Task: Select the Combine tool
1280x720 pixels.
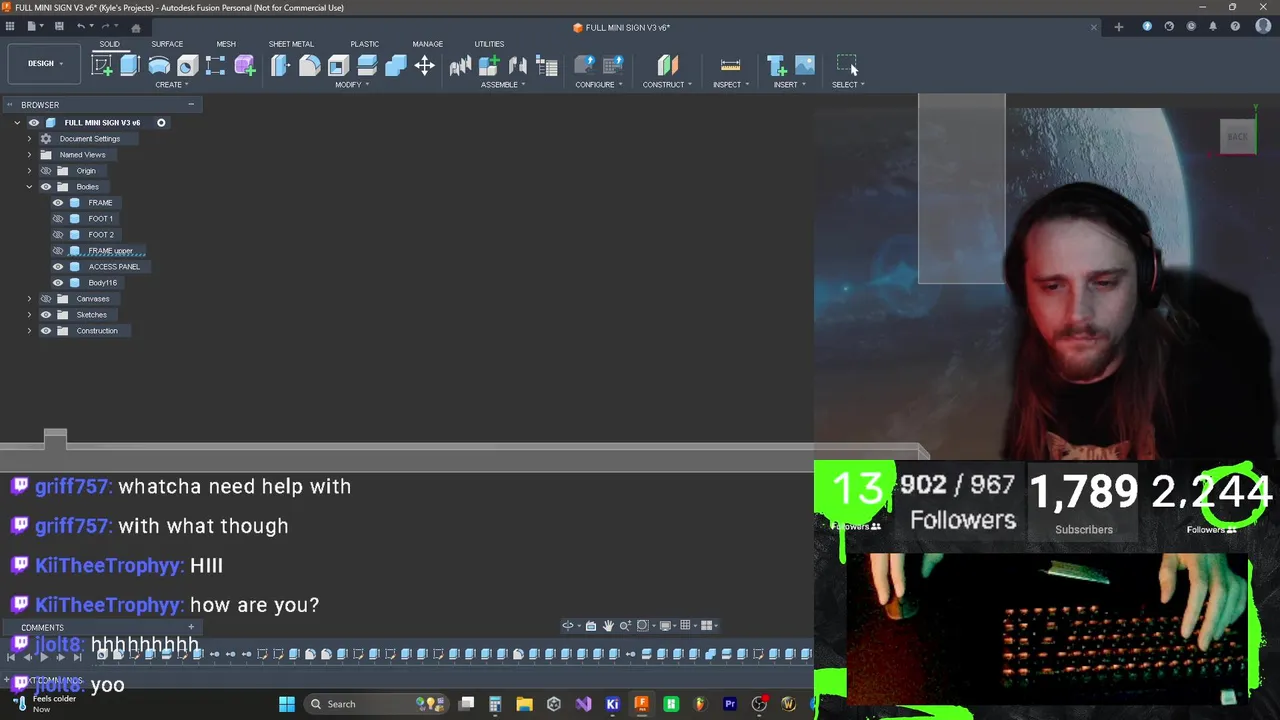Action: (x=396, y=66)
